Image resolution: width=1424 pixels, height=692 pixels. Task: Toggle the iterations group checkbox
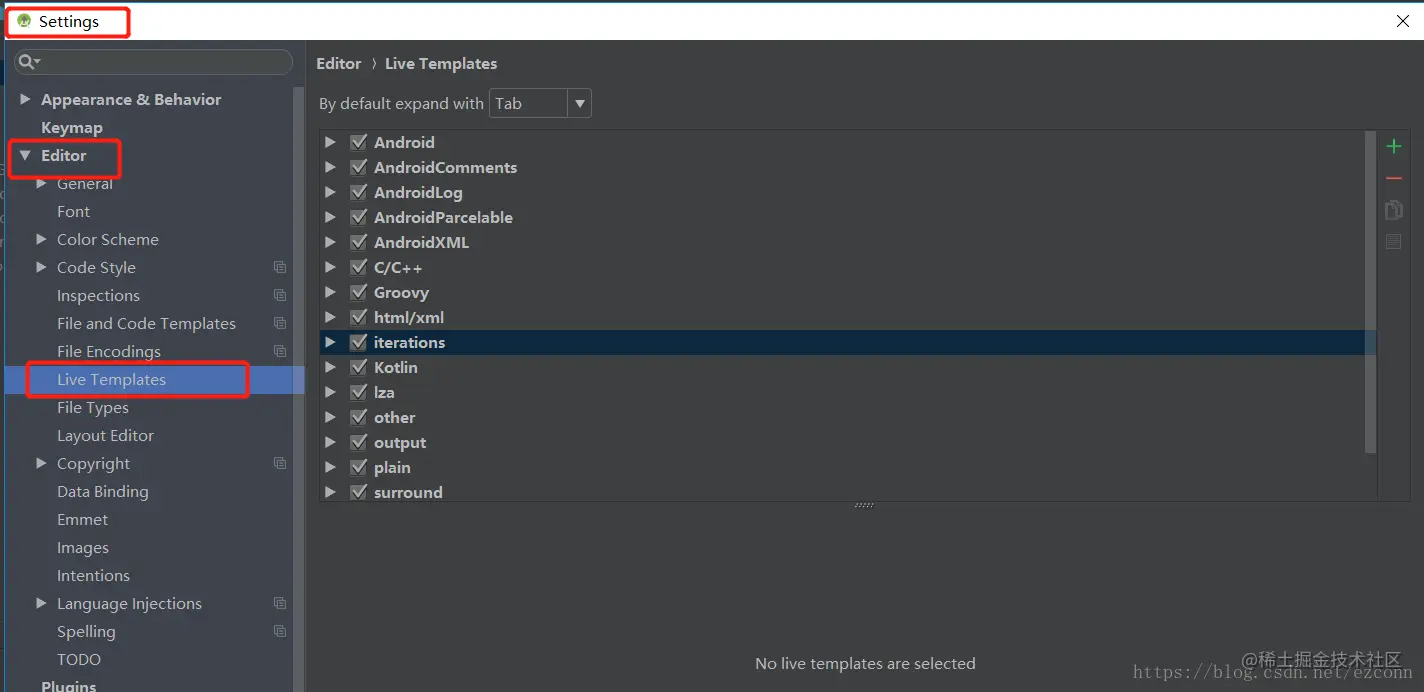pyautogui.click(x=359, y=342)
